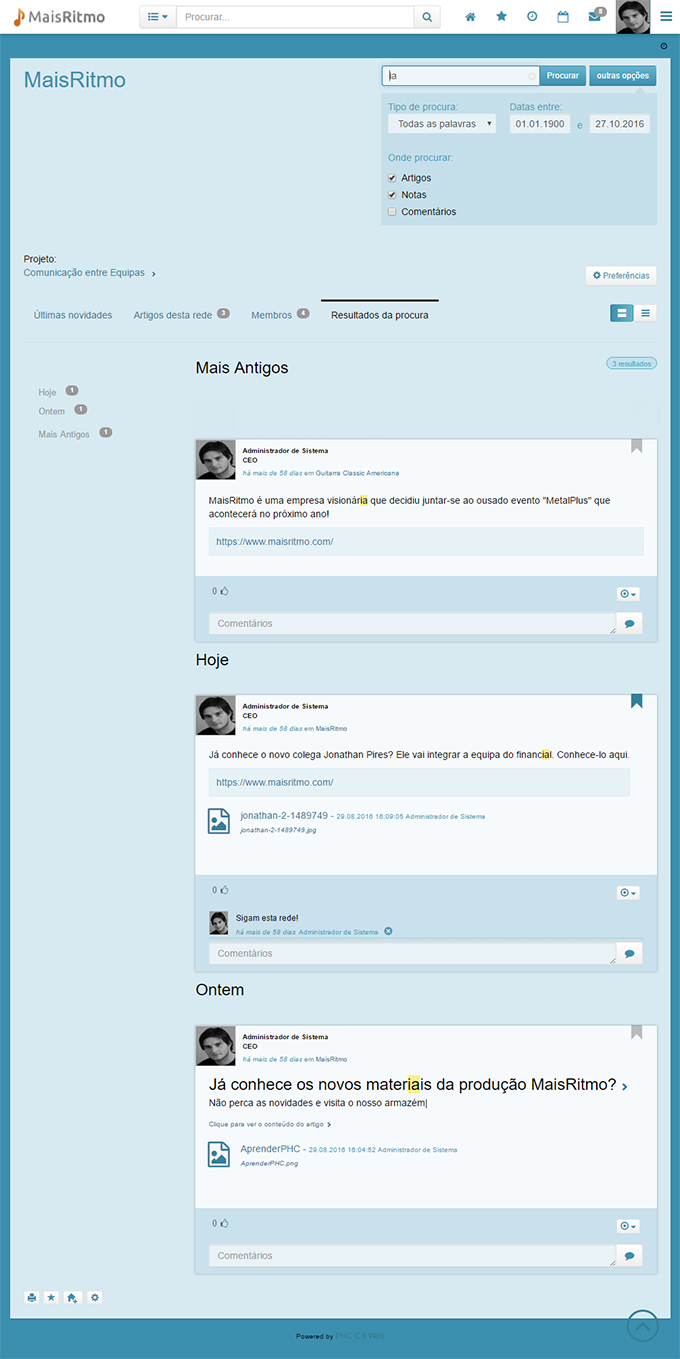Send comment on Jonathan Pires note
This screenshot has height=1359, width=680.
coord(629,953)
